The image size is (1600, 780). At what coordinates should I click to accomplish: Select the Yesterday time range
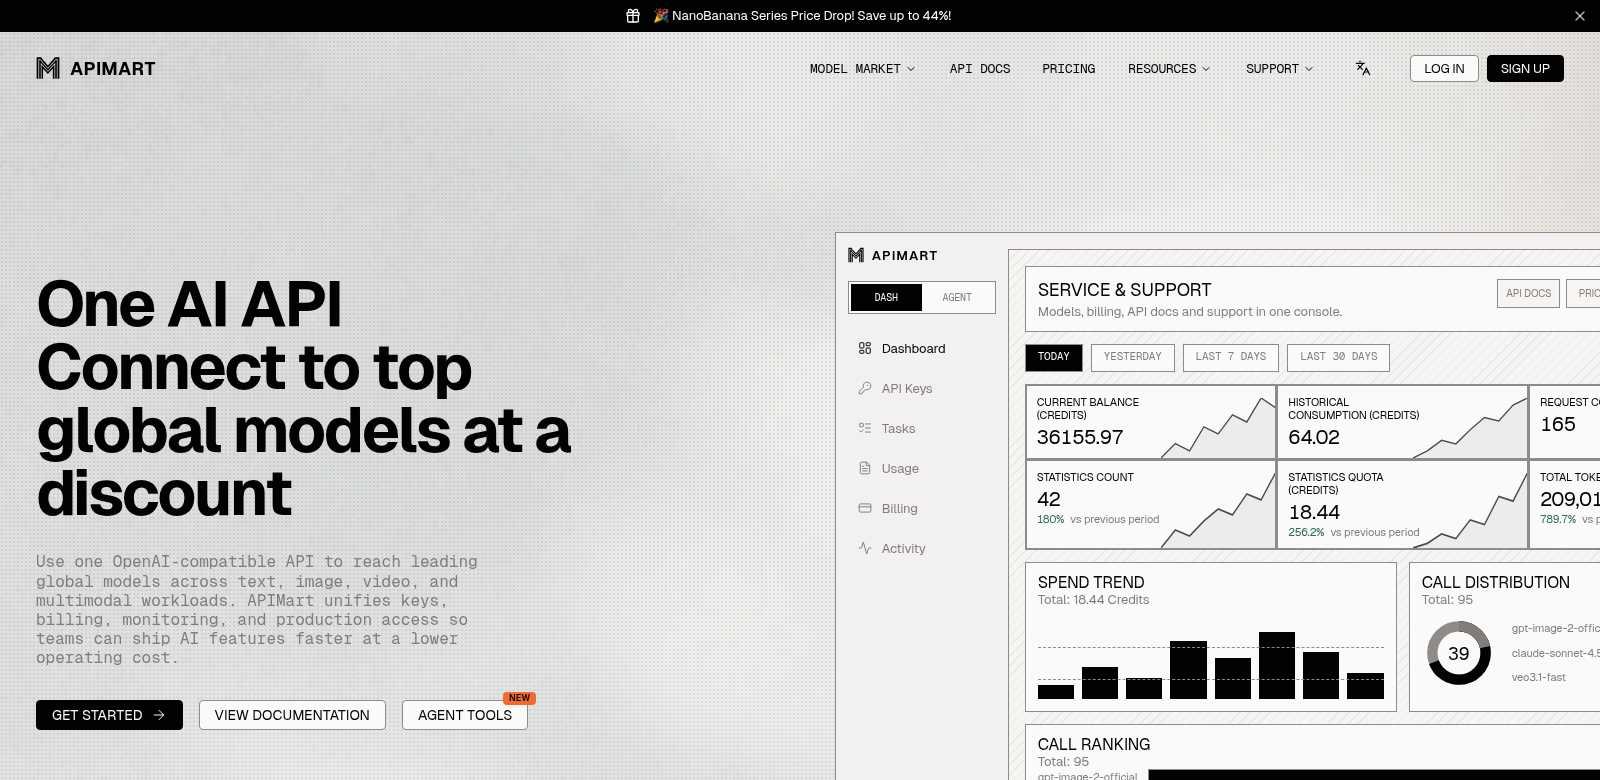pos(1133,357)
